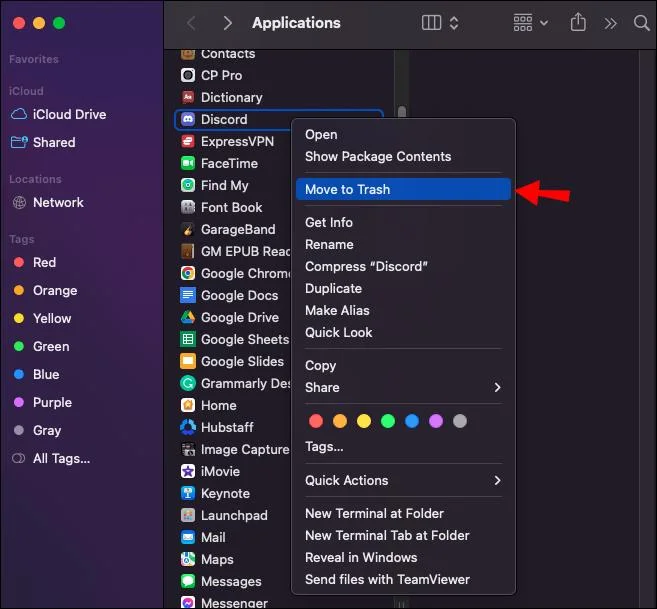Click the Search magnifier icon
The width and height of the screenshot is (657, 609).
point(641,22)
